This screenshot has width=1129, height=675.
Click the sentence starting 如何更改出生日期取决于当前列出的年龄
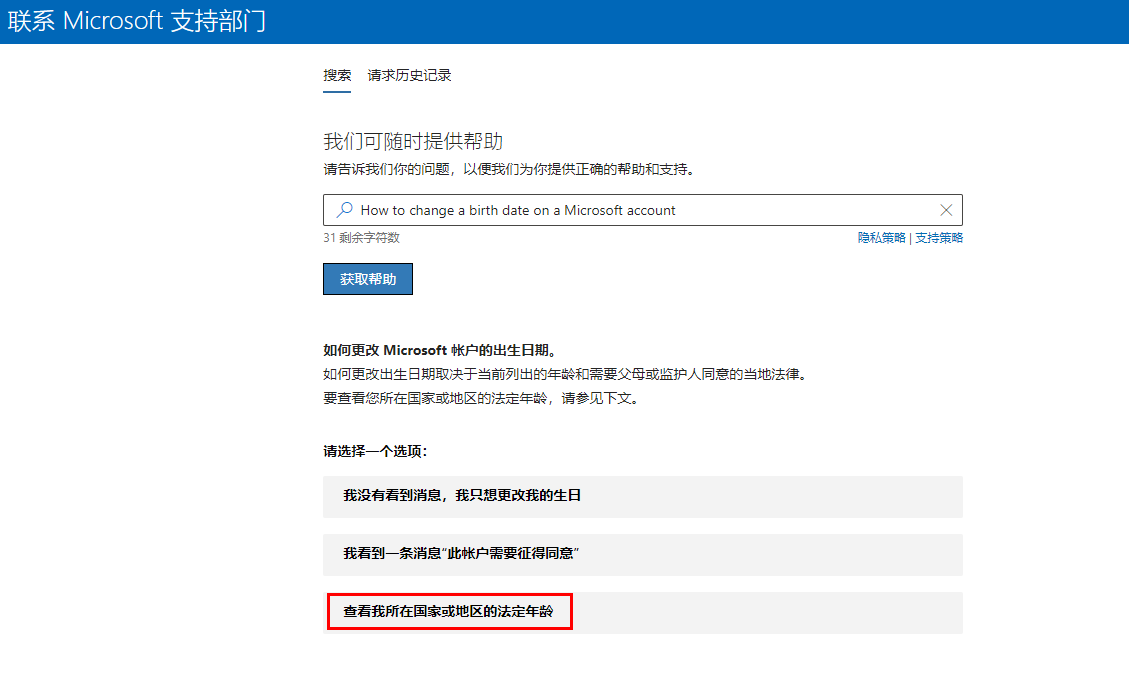tap(567, 375)
